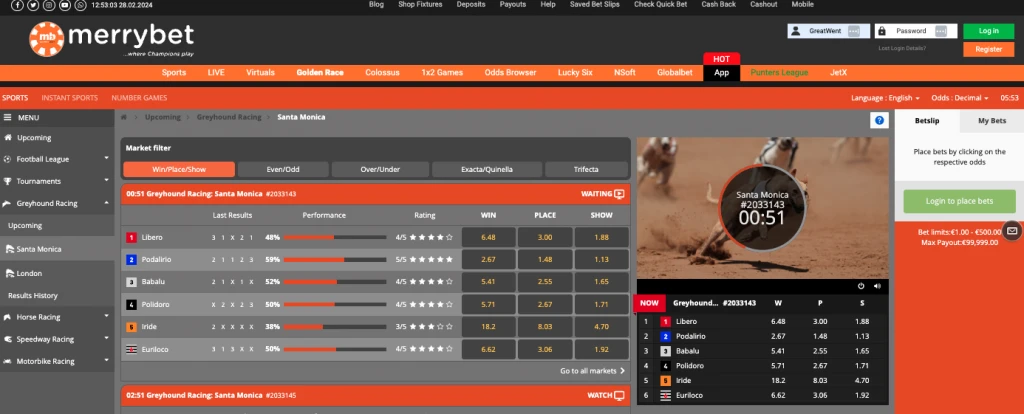This screenshot has height=414, width=1024.
Task: Open the floating envelope message icon
Action: 1012,231
